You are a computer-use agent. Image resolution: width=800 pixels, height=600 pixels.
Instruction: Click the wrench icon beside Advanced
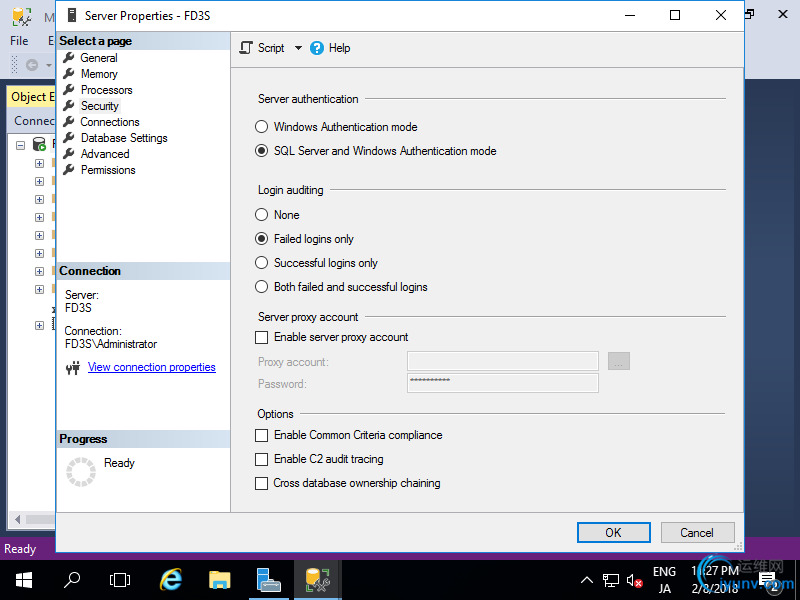pos(69,154)
